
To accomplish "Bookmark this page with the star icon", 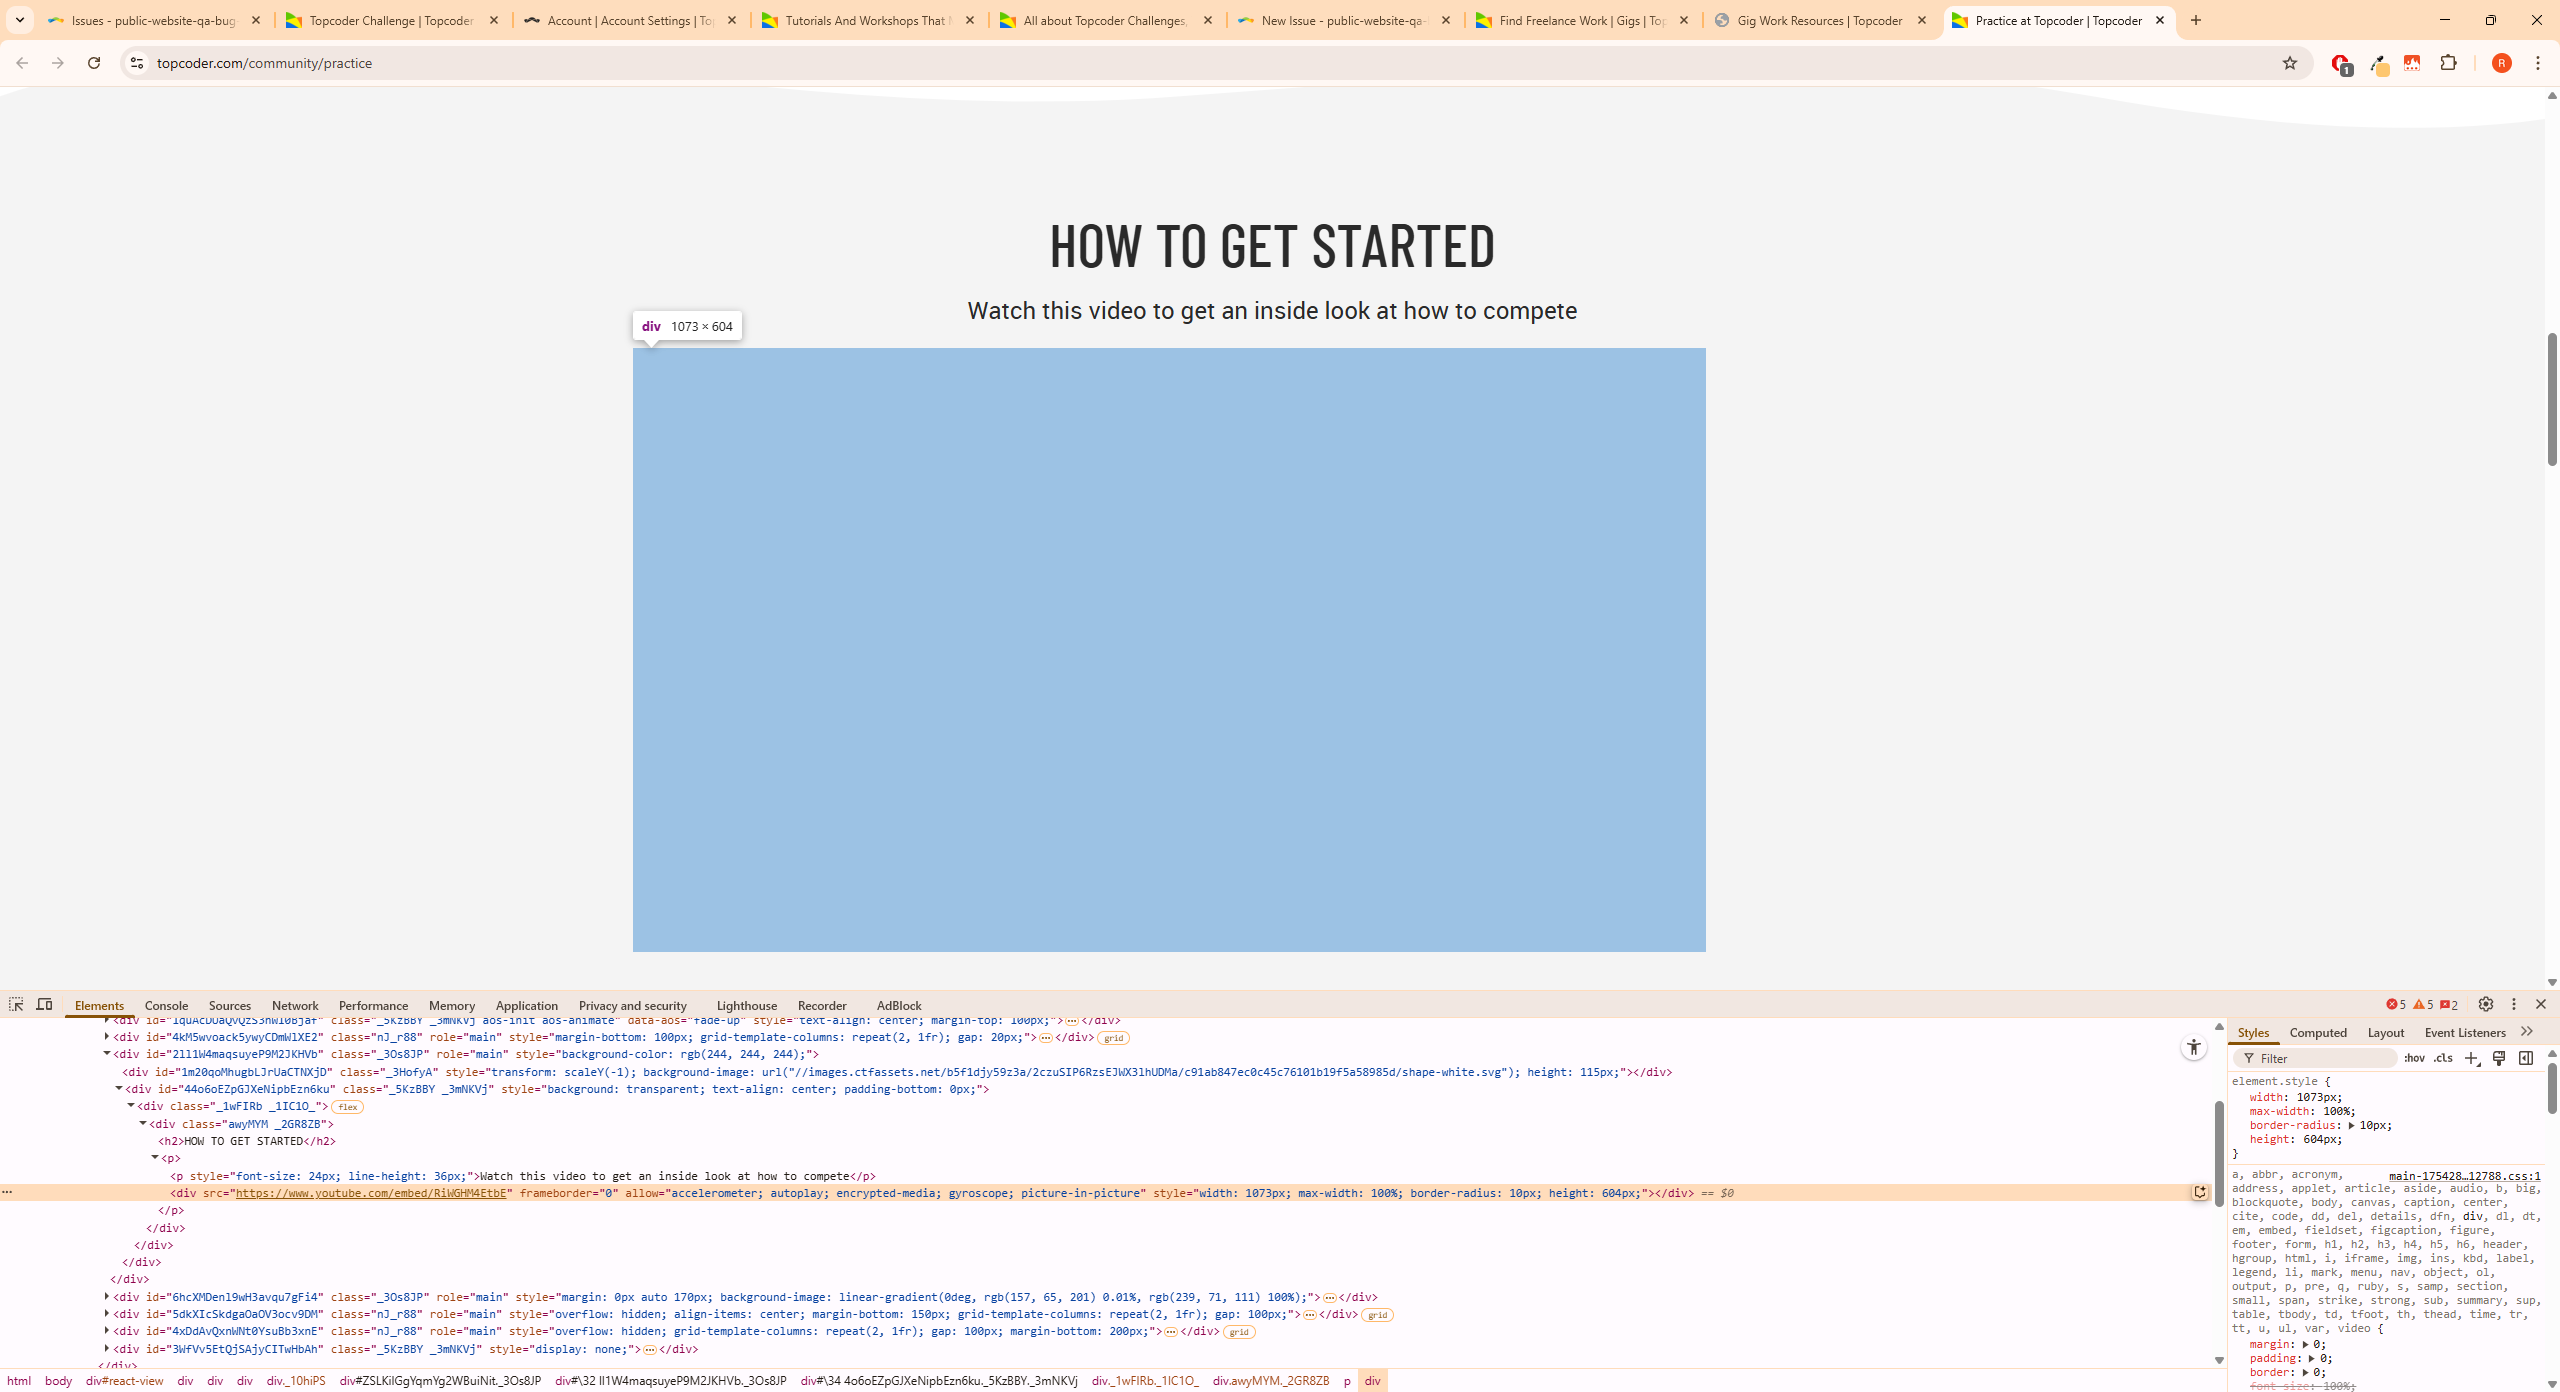I will coord(2289,63).
